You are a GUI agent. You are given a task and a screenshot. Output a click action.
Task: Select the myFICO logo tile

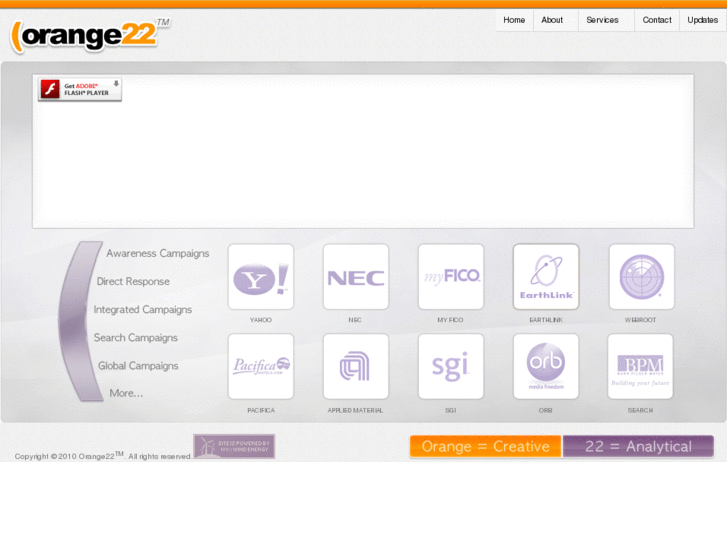(451, 277)
